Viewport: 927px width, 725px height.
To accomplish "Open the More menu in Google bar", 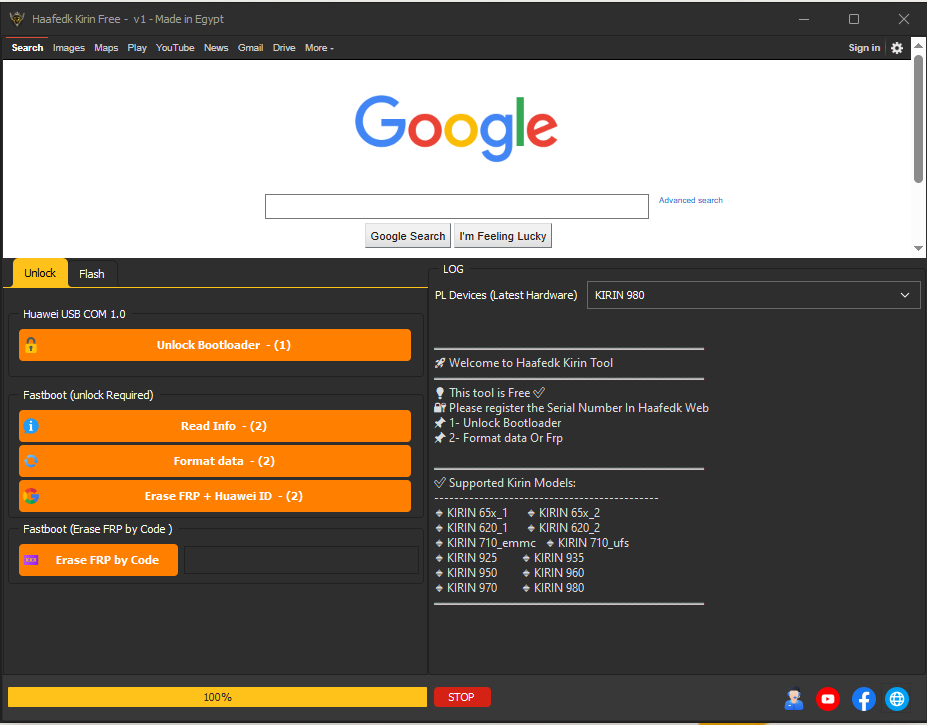I will 319,48.
